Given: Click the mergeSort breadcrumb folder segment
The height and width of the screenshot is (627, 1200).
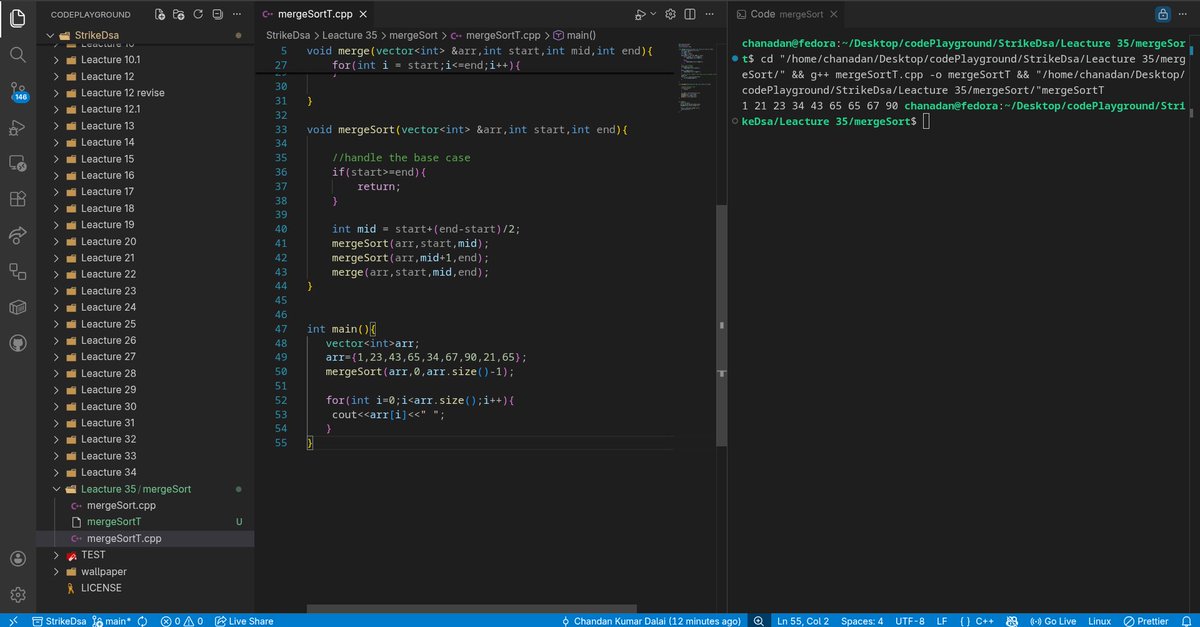Looking at the screenshot, I should (414, 35).
